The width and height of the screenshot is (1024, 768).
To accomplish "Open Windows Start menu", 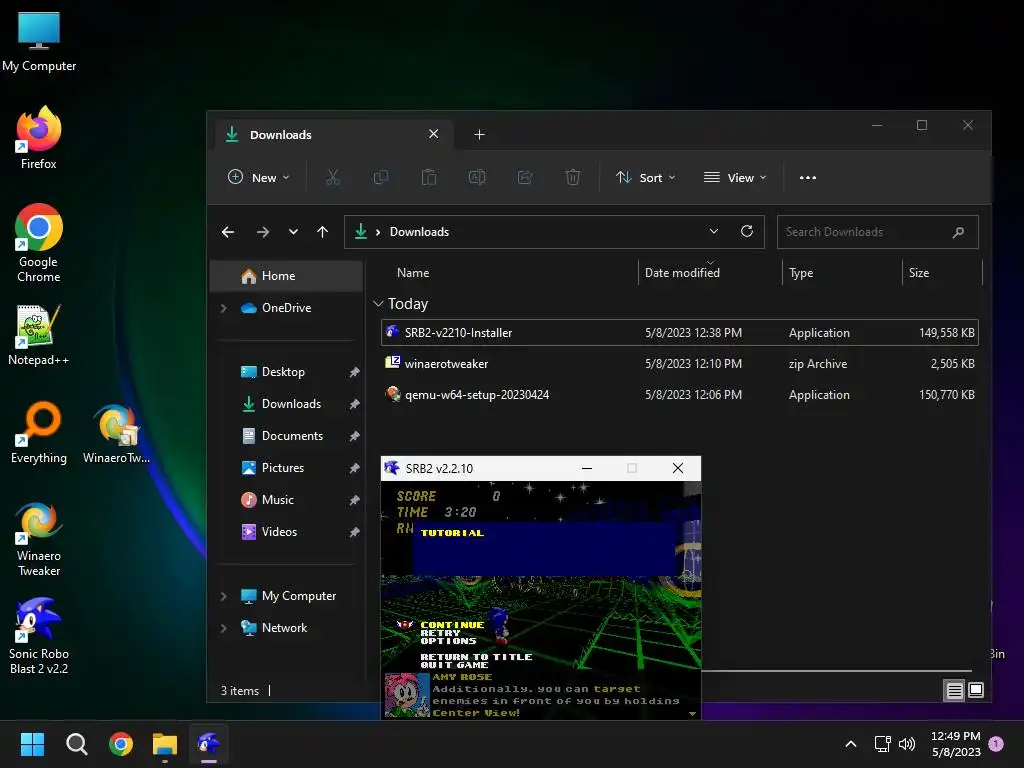I will (x=32, y=744).
